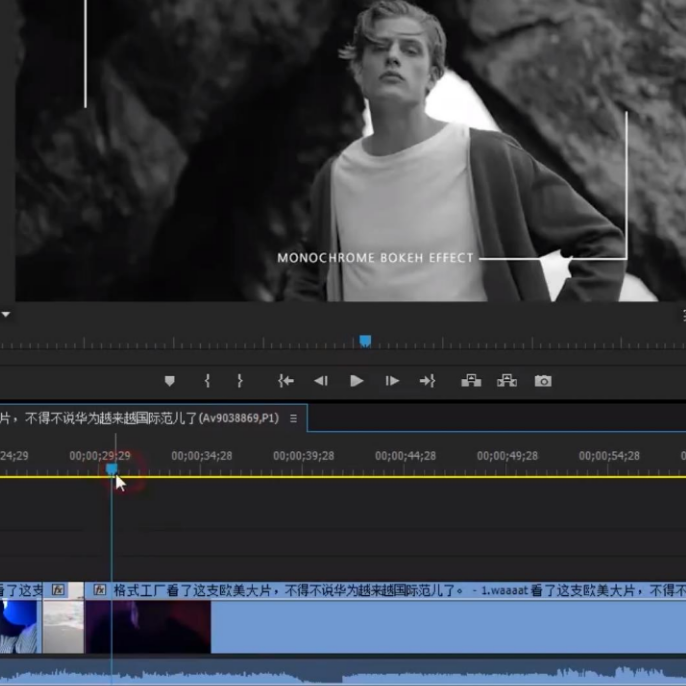Screen dimensions: 686x686
Task: Click timecode 00;00;54;28 on timeline ruler
Action: pyautogui.click(x=609, y=456)
